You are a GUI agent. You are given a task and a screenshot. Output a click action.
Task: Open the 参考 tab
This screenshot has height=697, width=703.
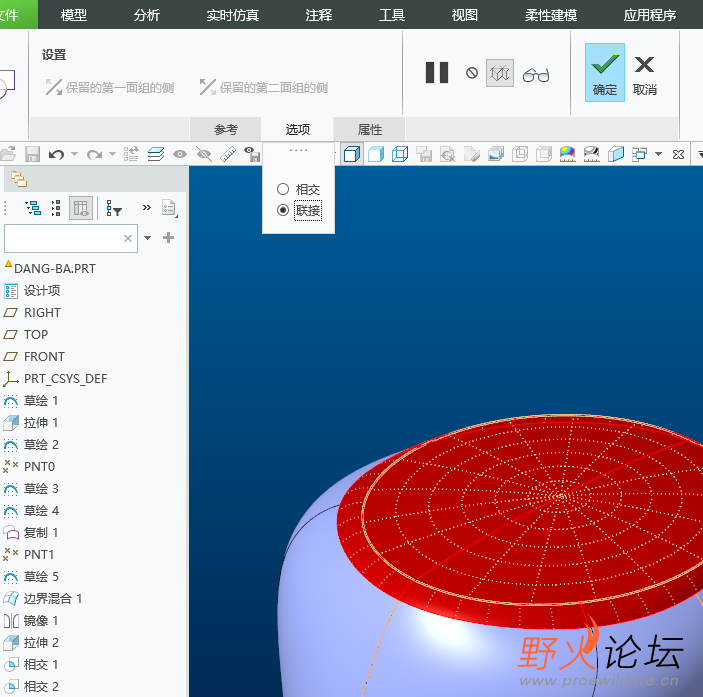[226, 130]
